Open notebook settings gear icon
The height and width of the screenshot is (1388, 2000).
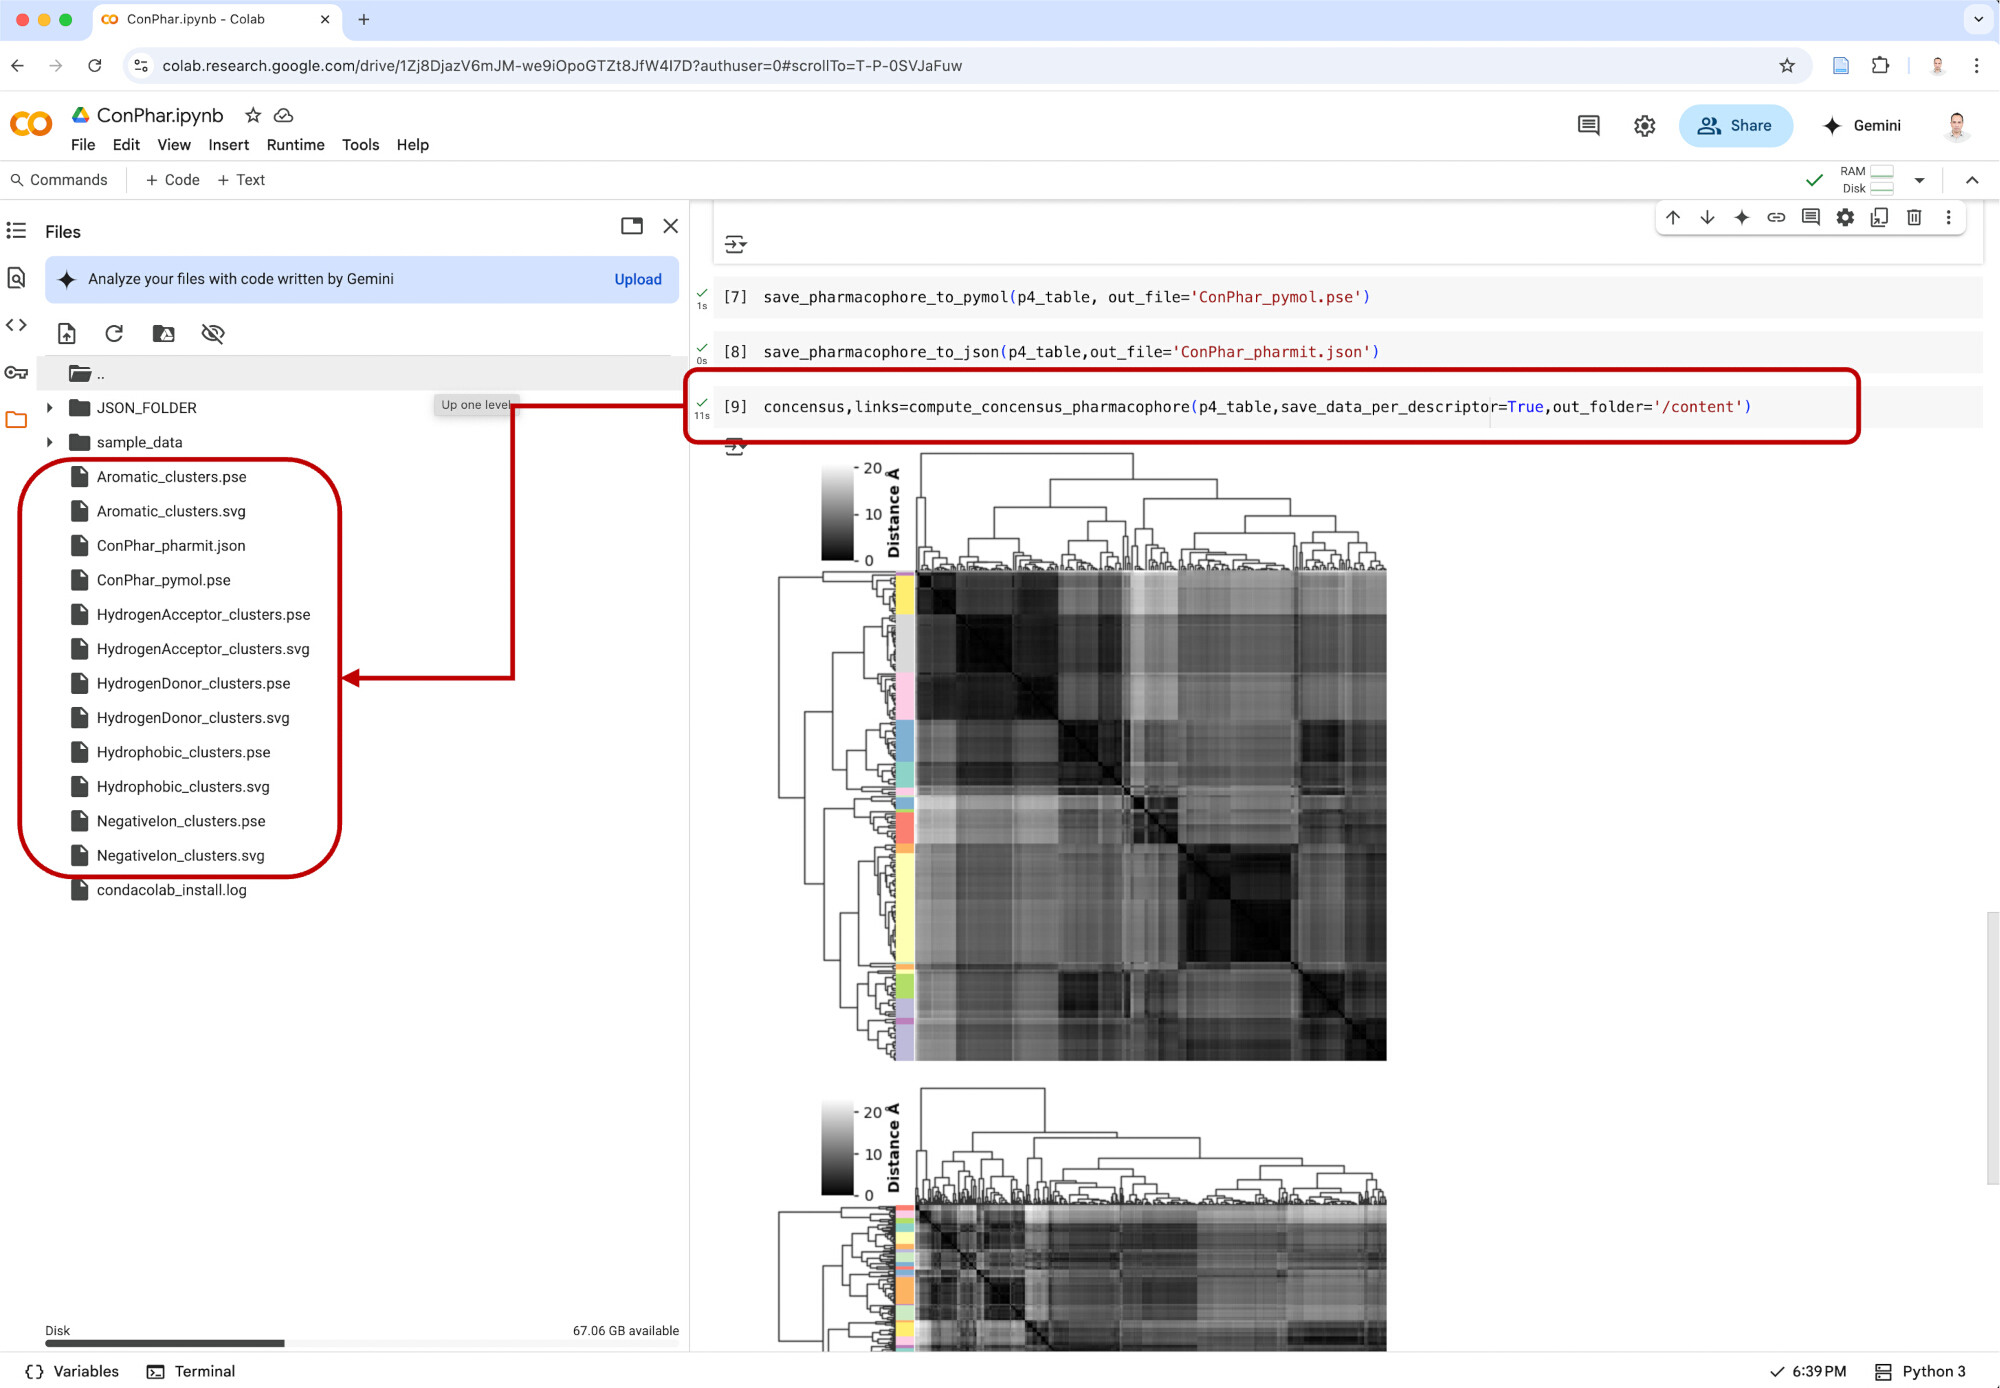pos(1645,125)
